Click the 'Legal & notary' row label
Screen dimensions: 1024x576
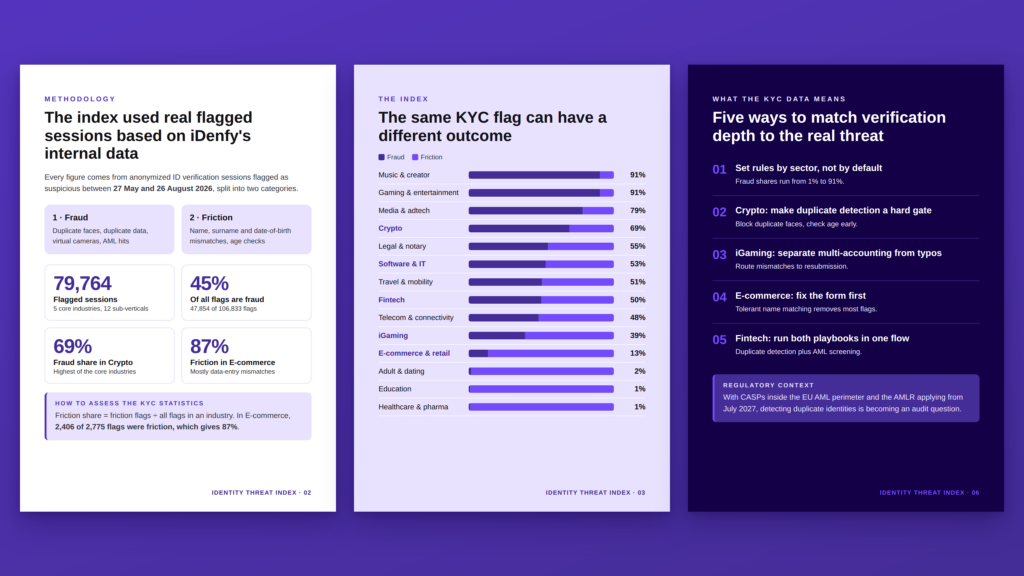tap(402, 246)
